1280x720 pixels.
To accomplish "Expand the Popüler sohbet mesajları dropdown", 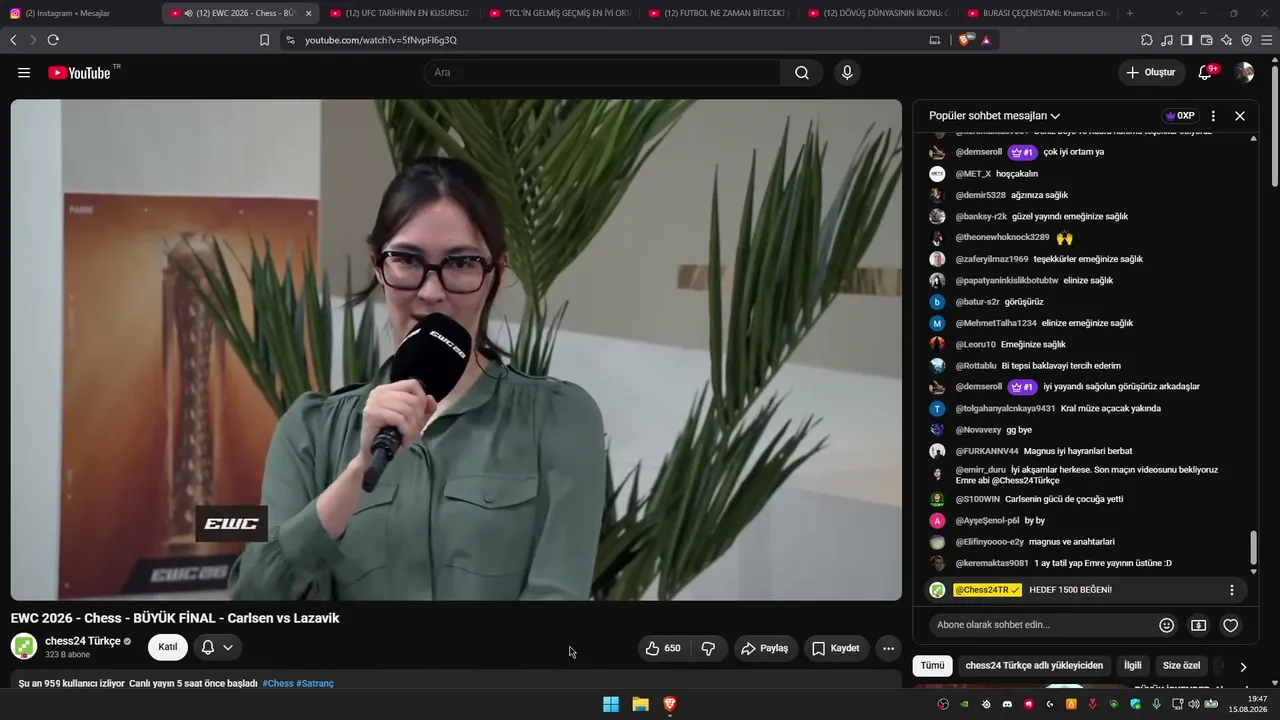I will click(x=994, y=116).
